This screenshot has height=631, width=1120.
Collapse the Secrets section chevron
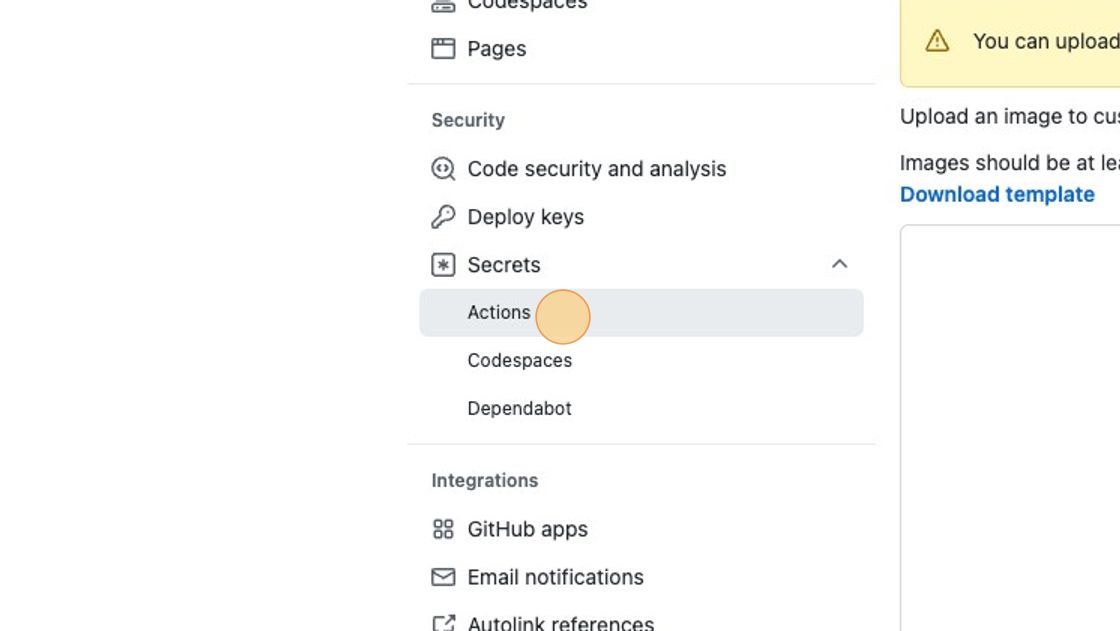click(839, 264)
